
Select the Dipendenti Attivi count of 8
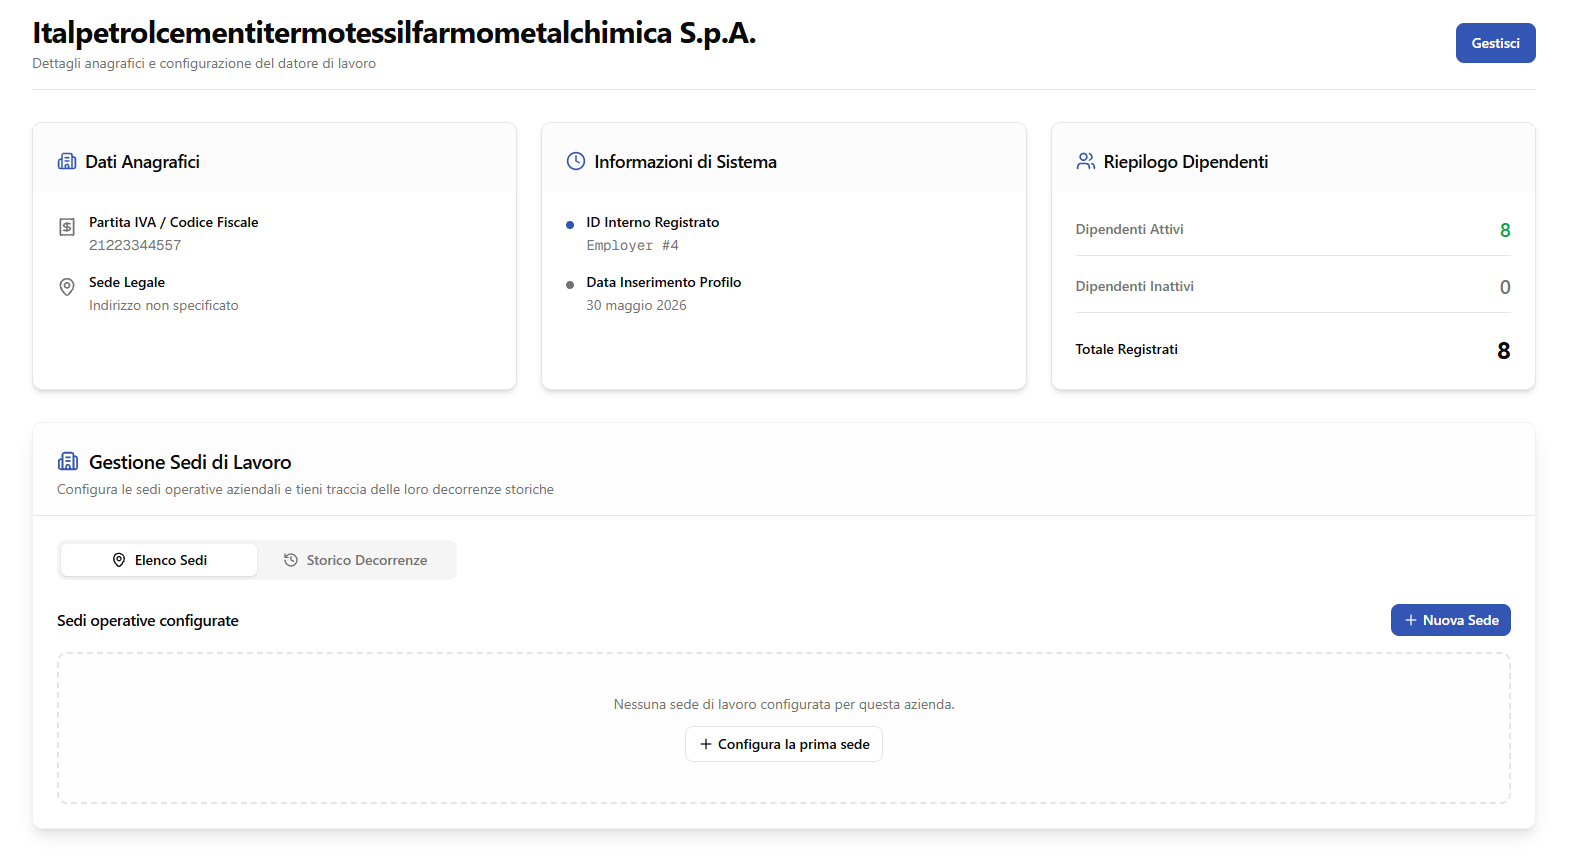tap(1505, 230)
